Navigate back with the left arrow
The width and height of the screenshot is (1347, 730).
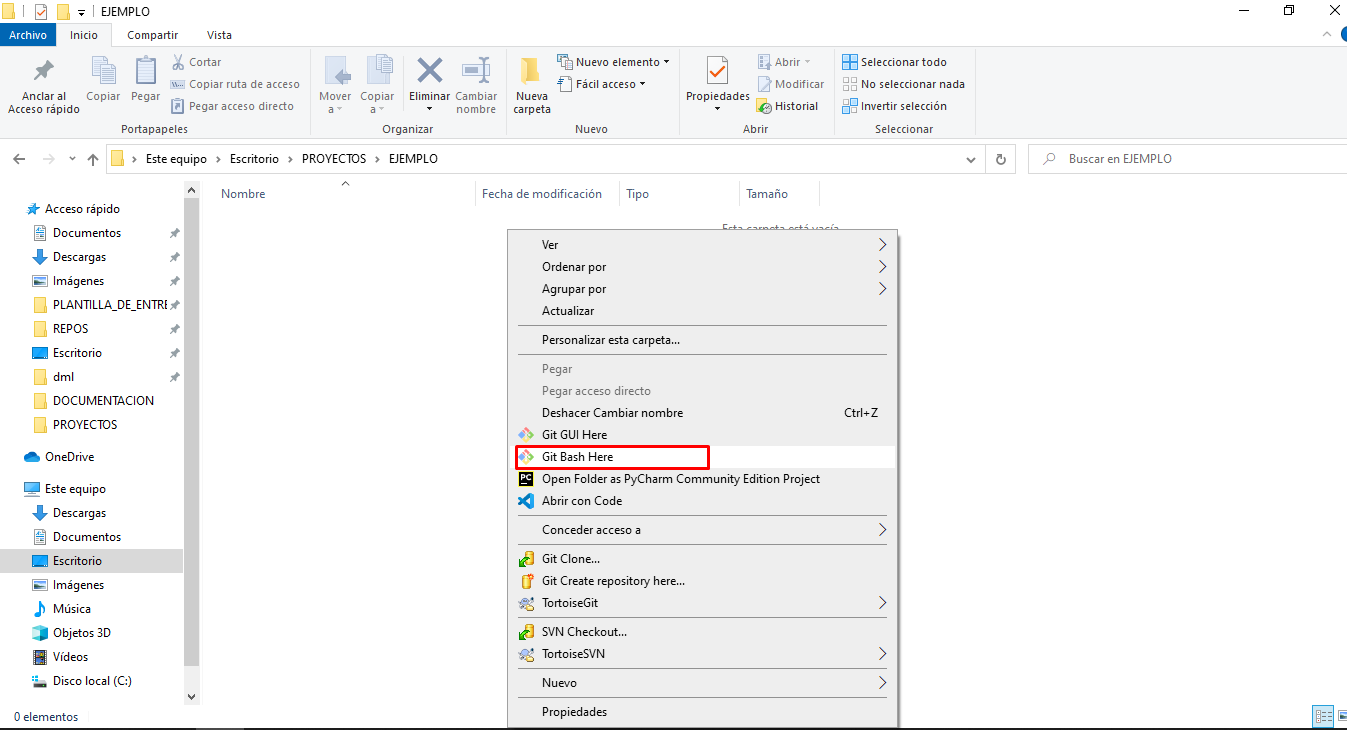coord(19,159)
